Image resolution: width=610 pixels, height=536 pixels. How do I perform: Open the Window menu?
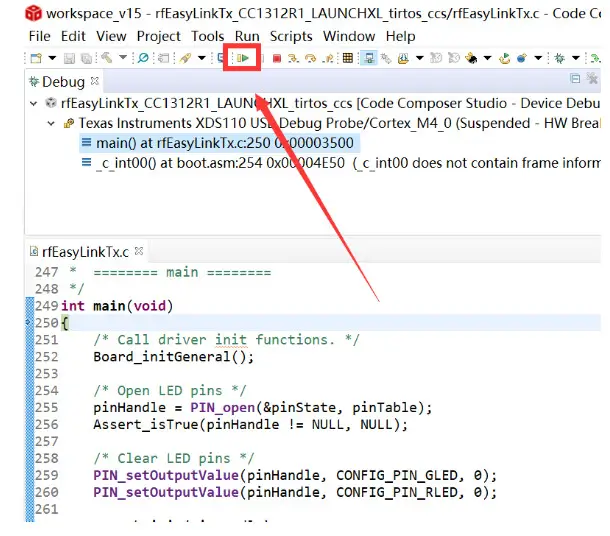(x=349, y=36)
